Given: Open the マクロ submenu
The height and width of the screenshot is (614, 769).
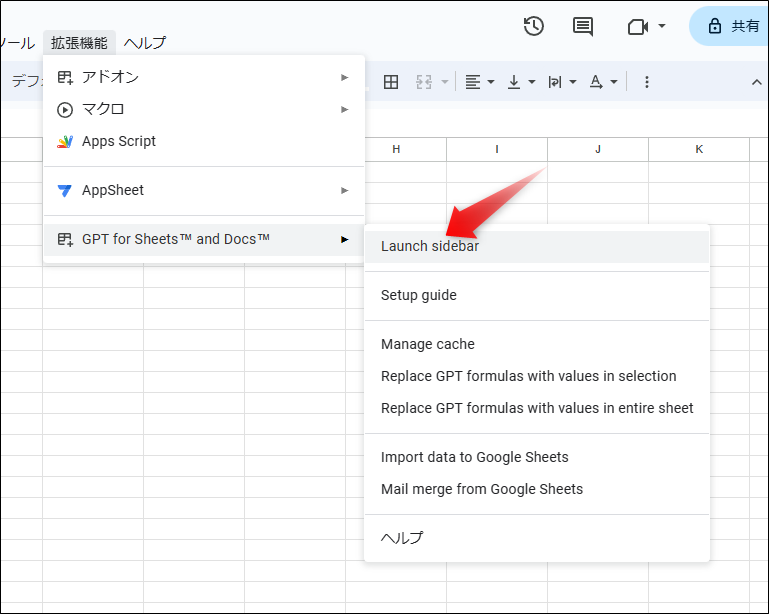Looking at the screenshot, I should (204, 109).
